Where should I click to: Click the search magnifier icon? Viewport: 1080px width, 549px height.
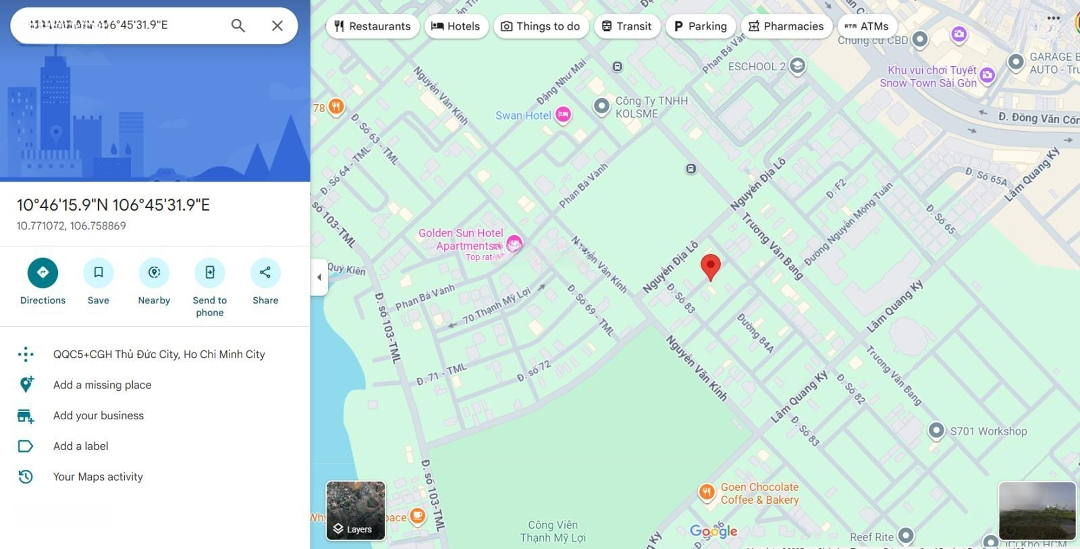(238, 25)
